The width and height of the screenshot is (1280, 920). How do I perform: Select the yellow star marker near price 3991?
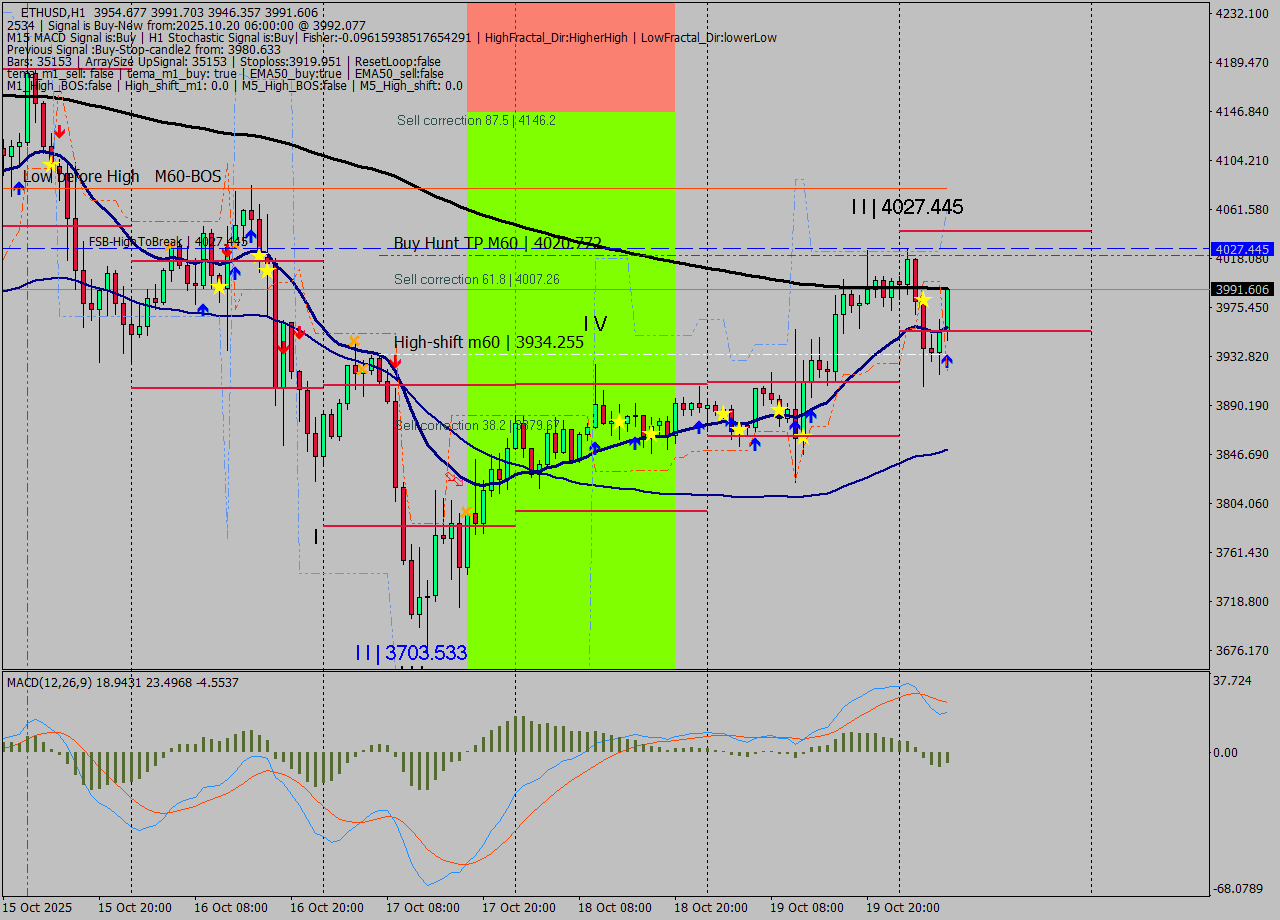coord(923,300)
